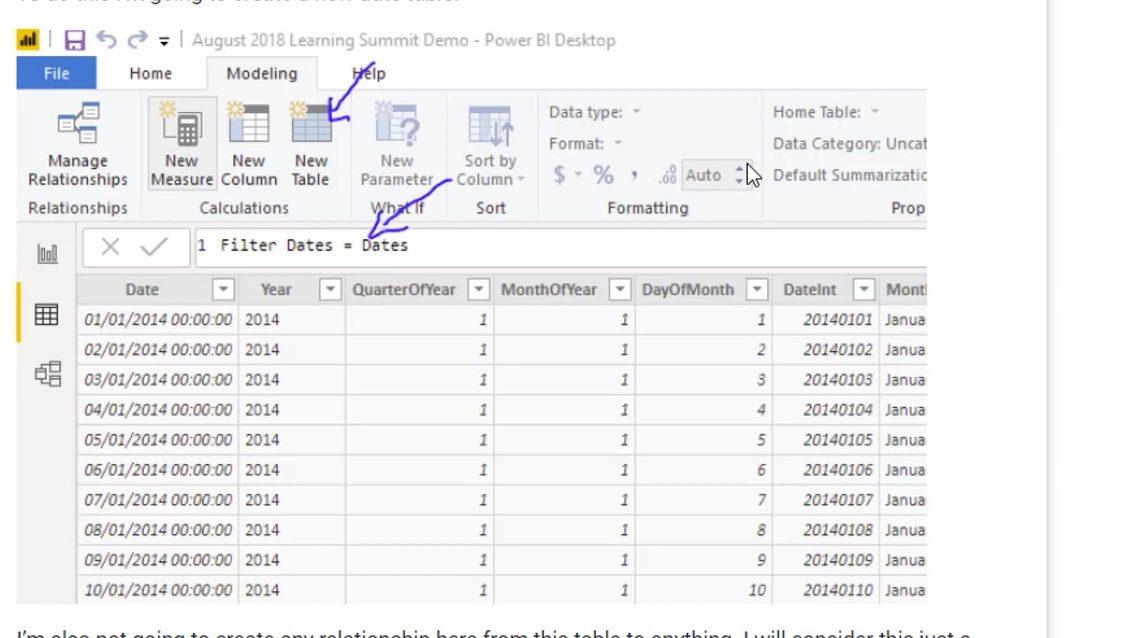Open the File tab

[56, 73]
